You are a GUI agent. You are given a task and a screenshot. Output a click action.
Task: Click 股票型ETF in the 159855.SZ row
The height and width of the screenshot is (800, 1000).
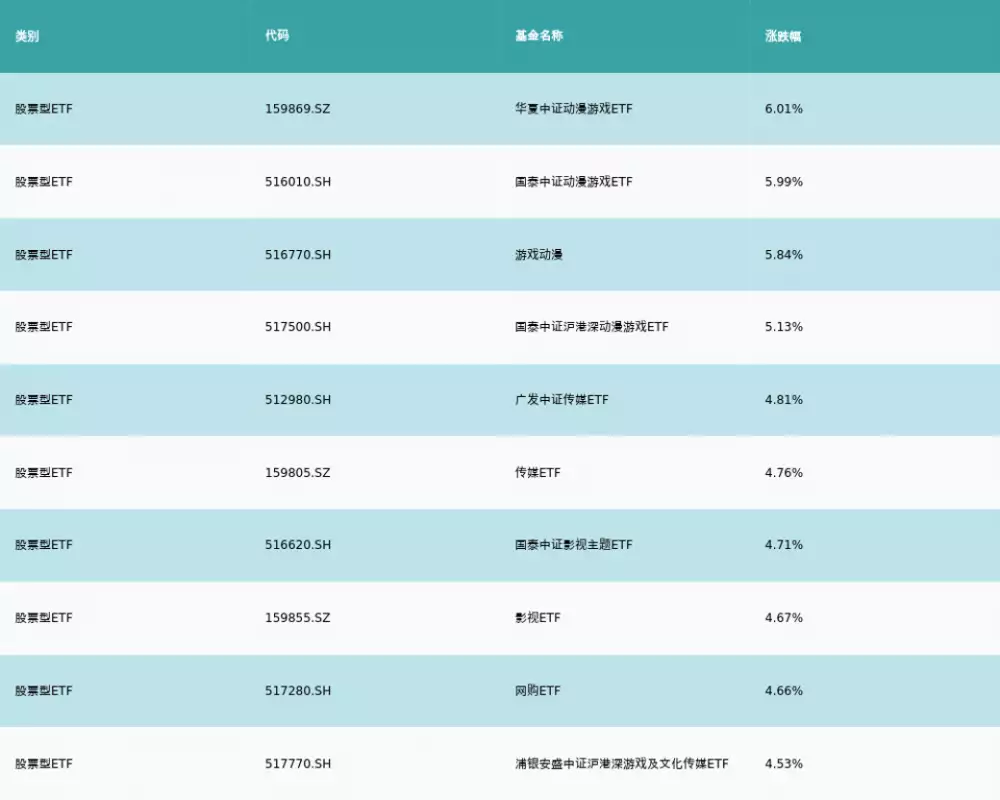pos(44,618)
